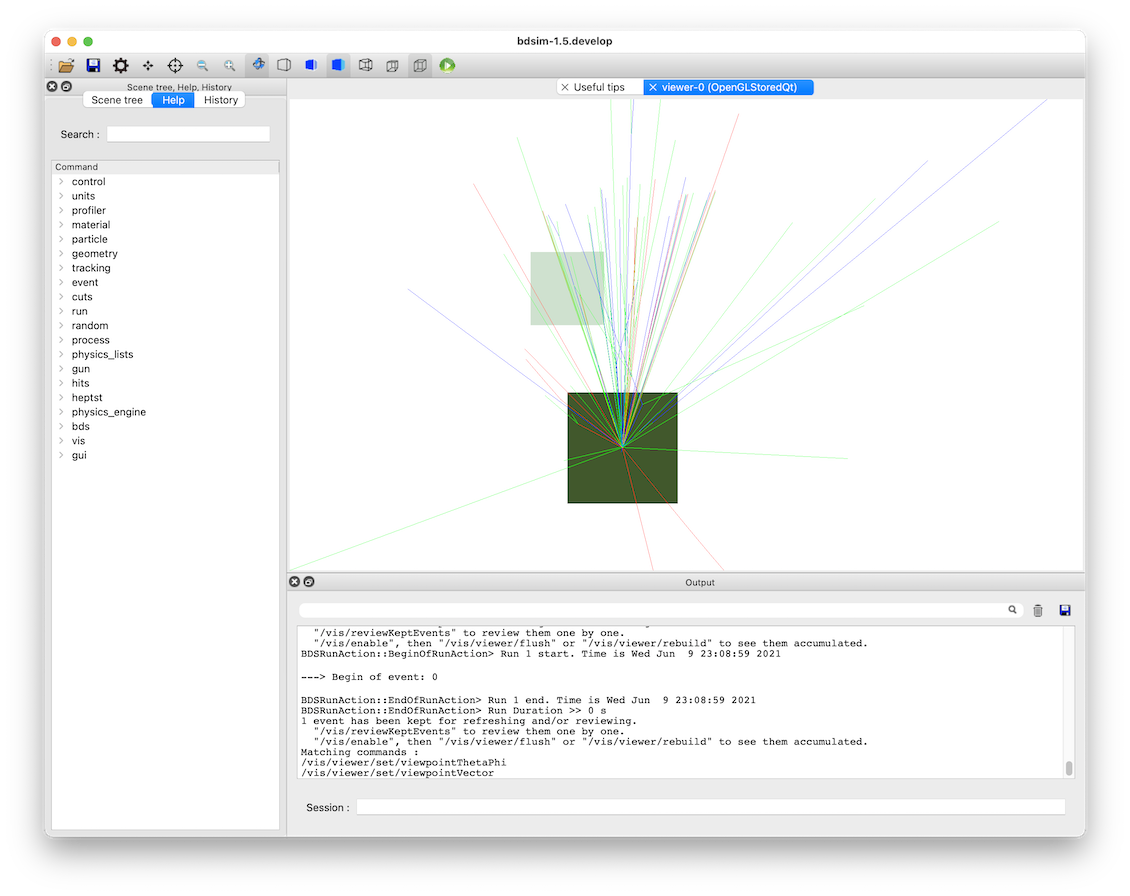Expand the tracking command group

point(61,268)
